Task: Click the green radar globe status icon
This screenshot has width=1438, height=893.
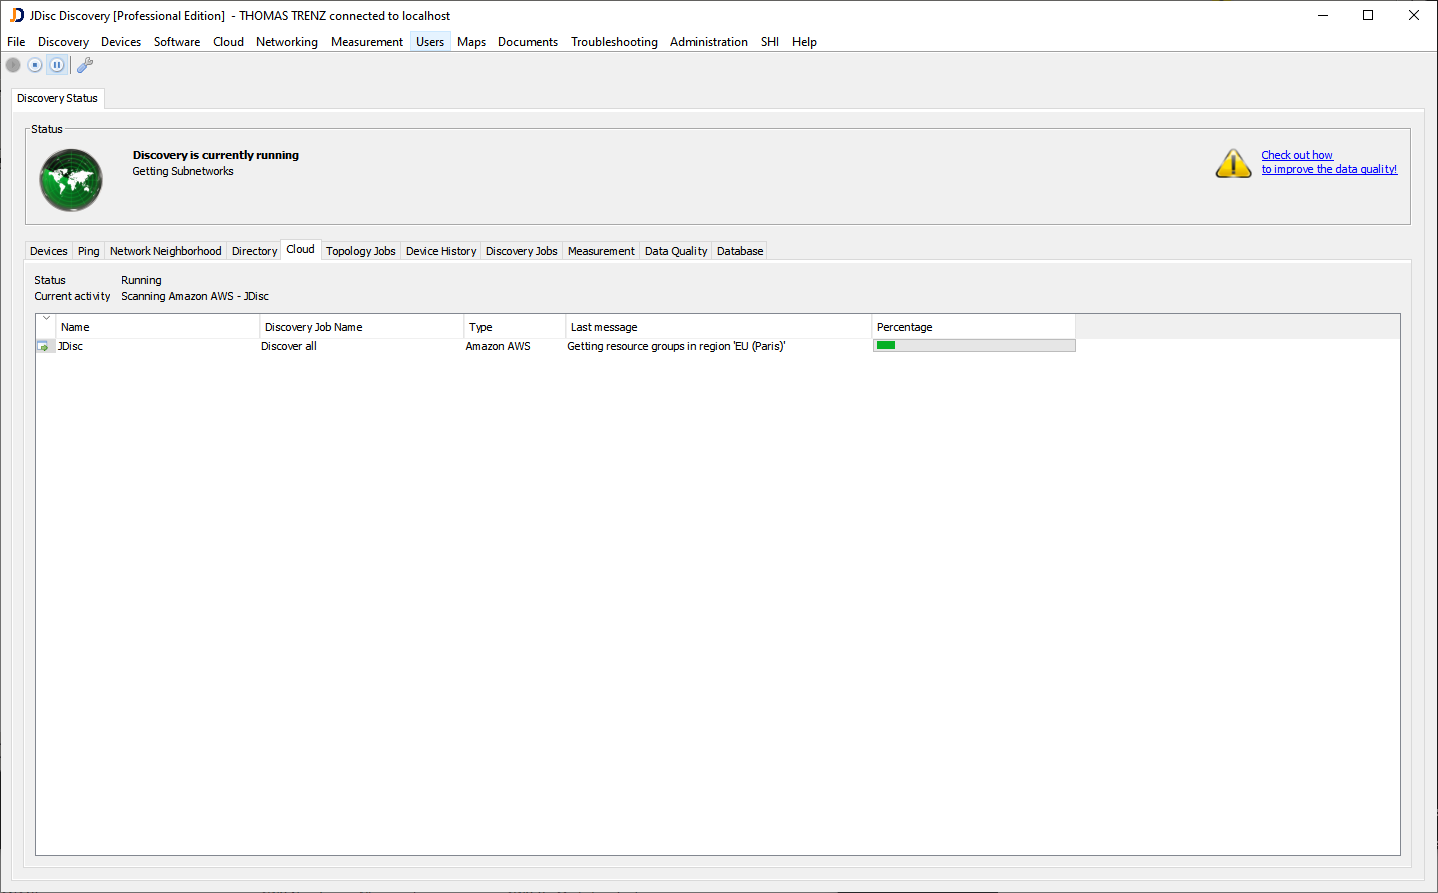Action: (70, 180)
